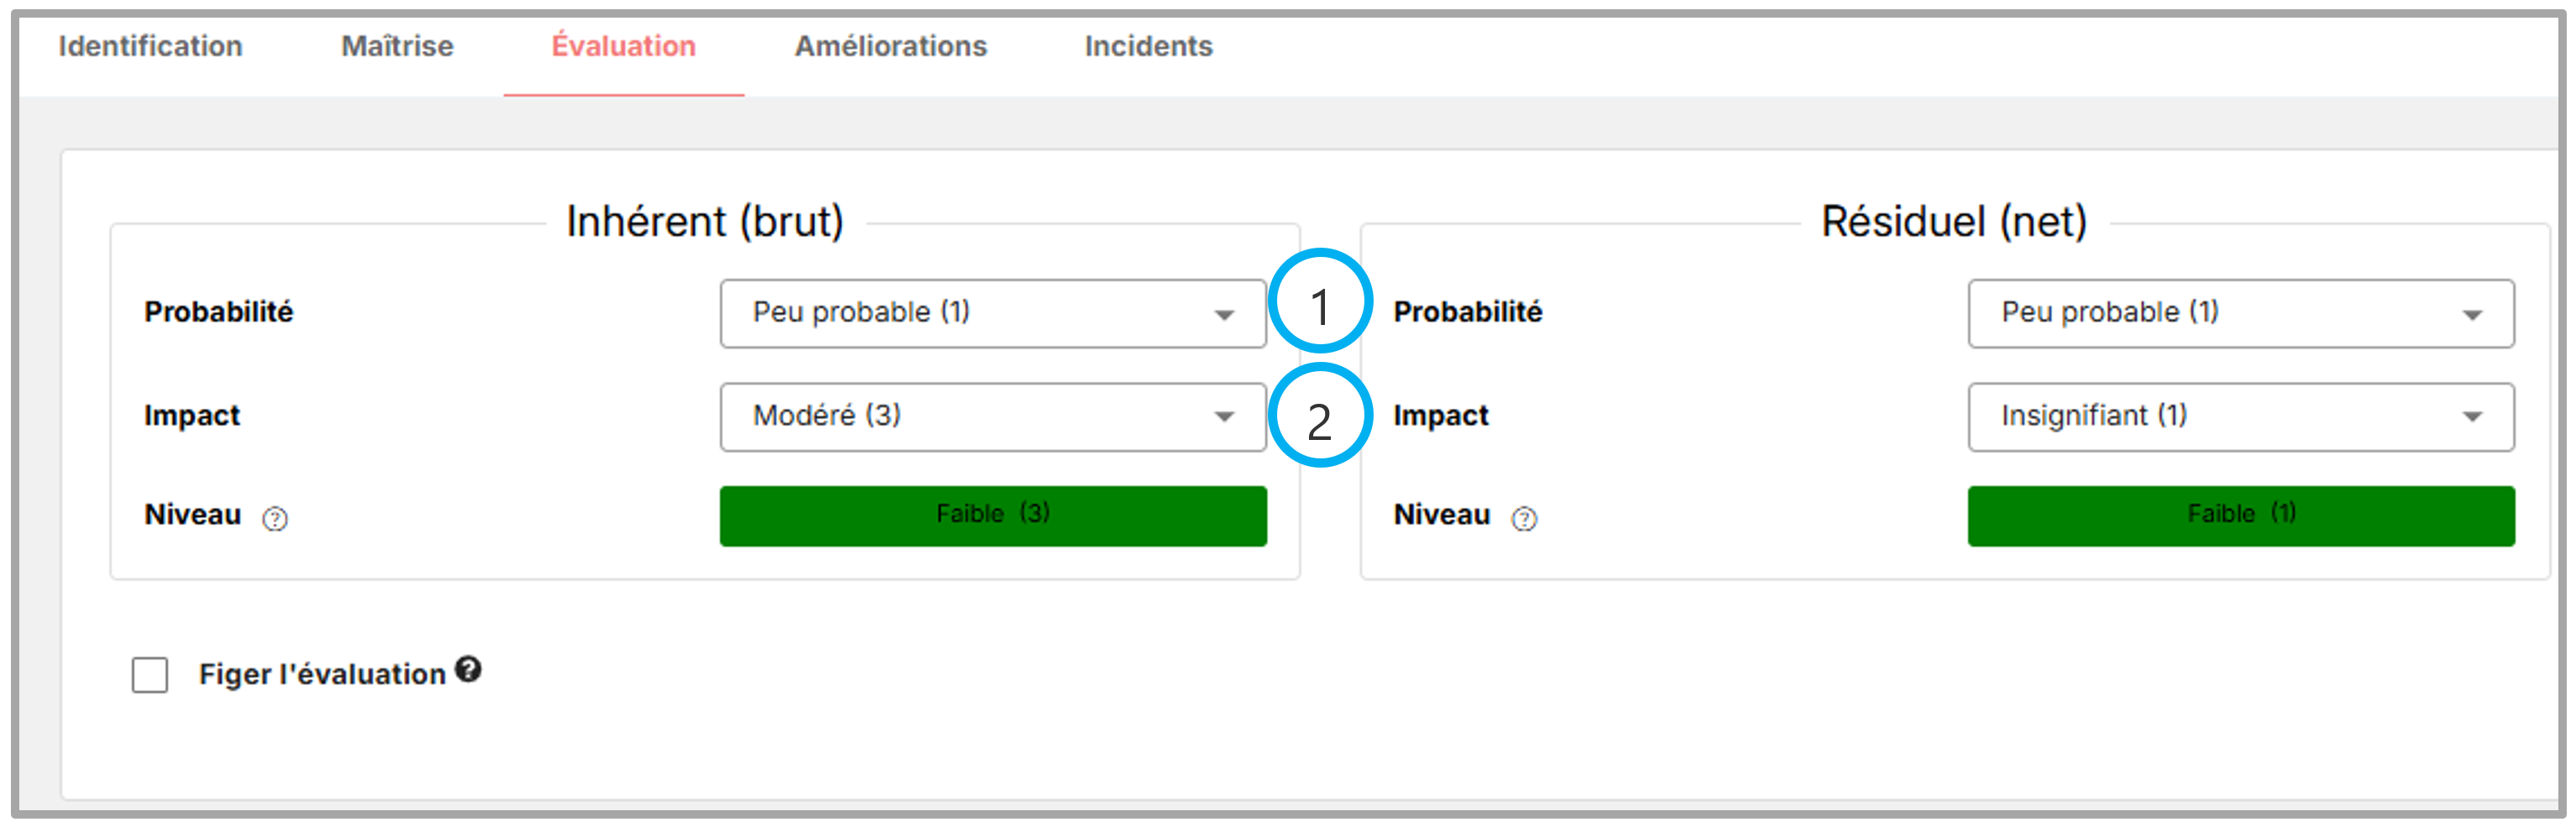The image size is (2576, 827).
Task: Go to the Améliorations tab
Action: pyautogui.click(x=890, y=47)
